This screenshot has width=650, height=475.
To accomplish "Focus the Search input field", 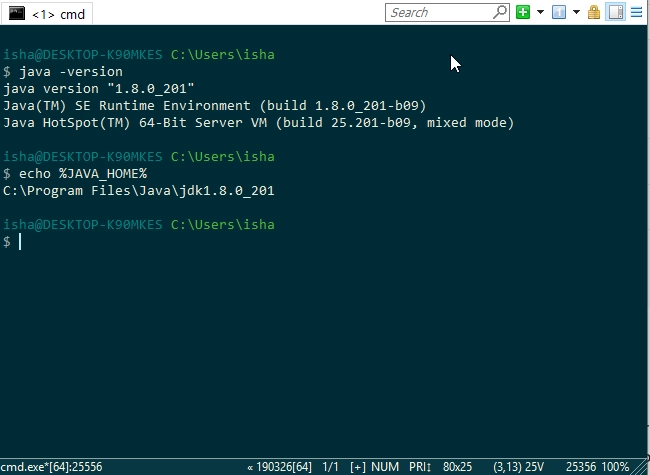I will [x=439, y=12].
